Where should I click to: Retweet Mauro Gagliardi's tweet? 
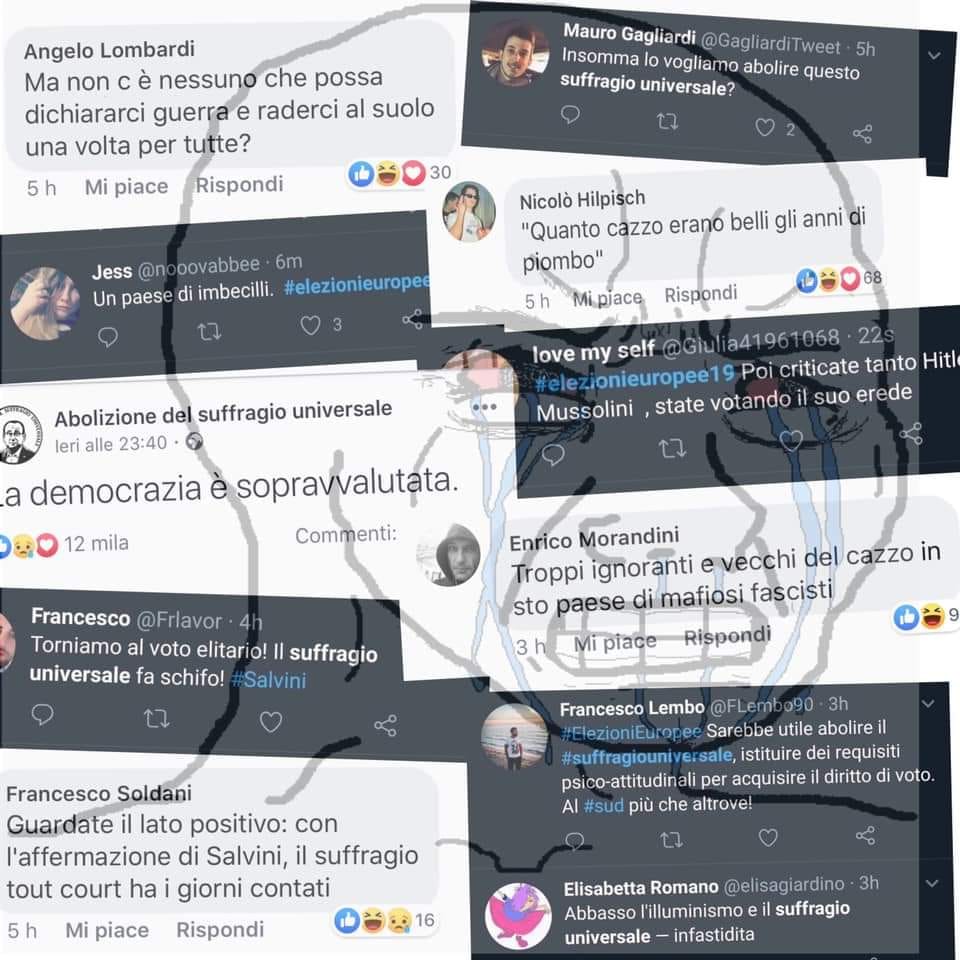click(x=667, y=122)
